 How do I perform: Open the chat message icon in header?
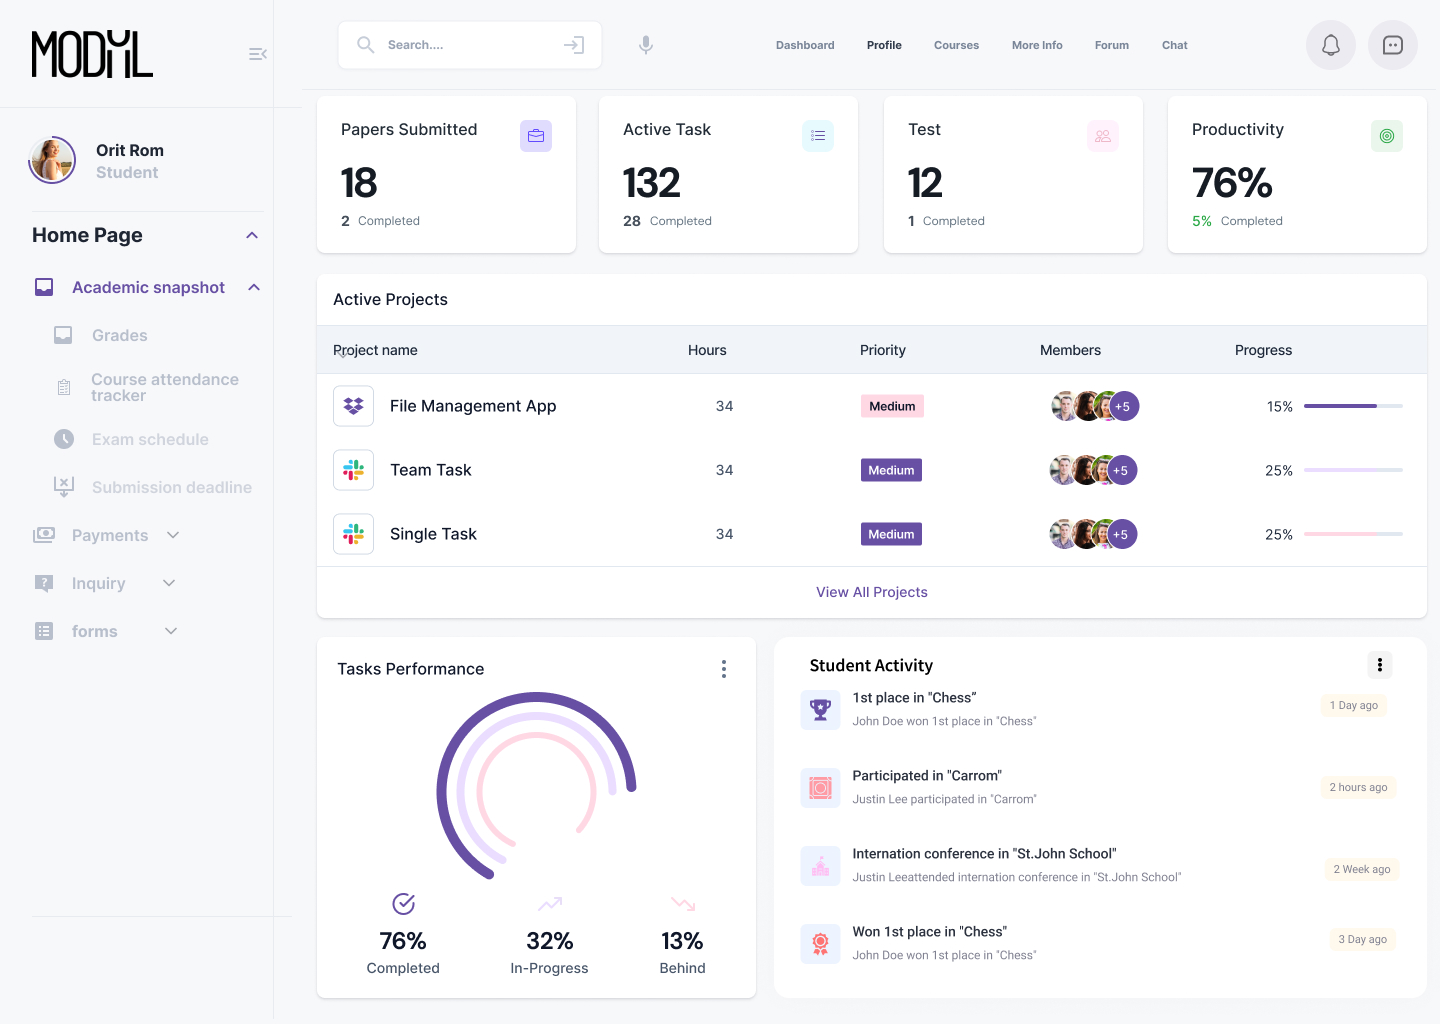tap(1392, 45)
